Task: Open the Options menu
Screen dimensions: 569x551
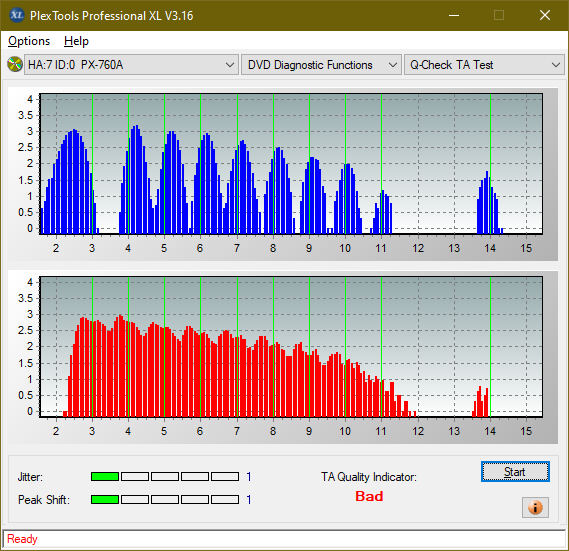Action: 29,41
